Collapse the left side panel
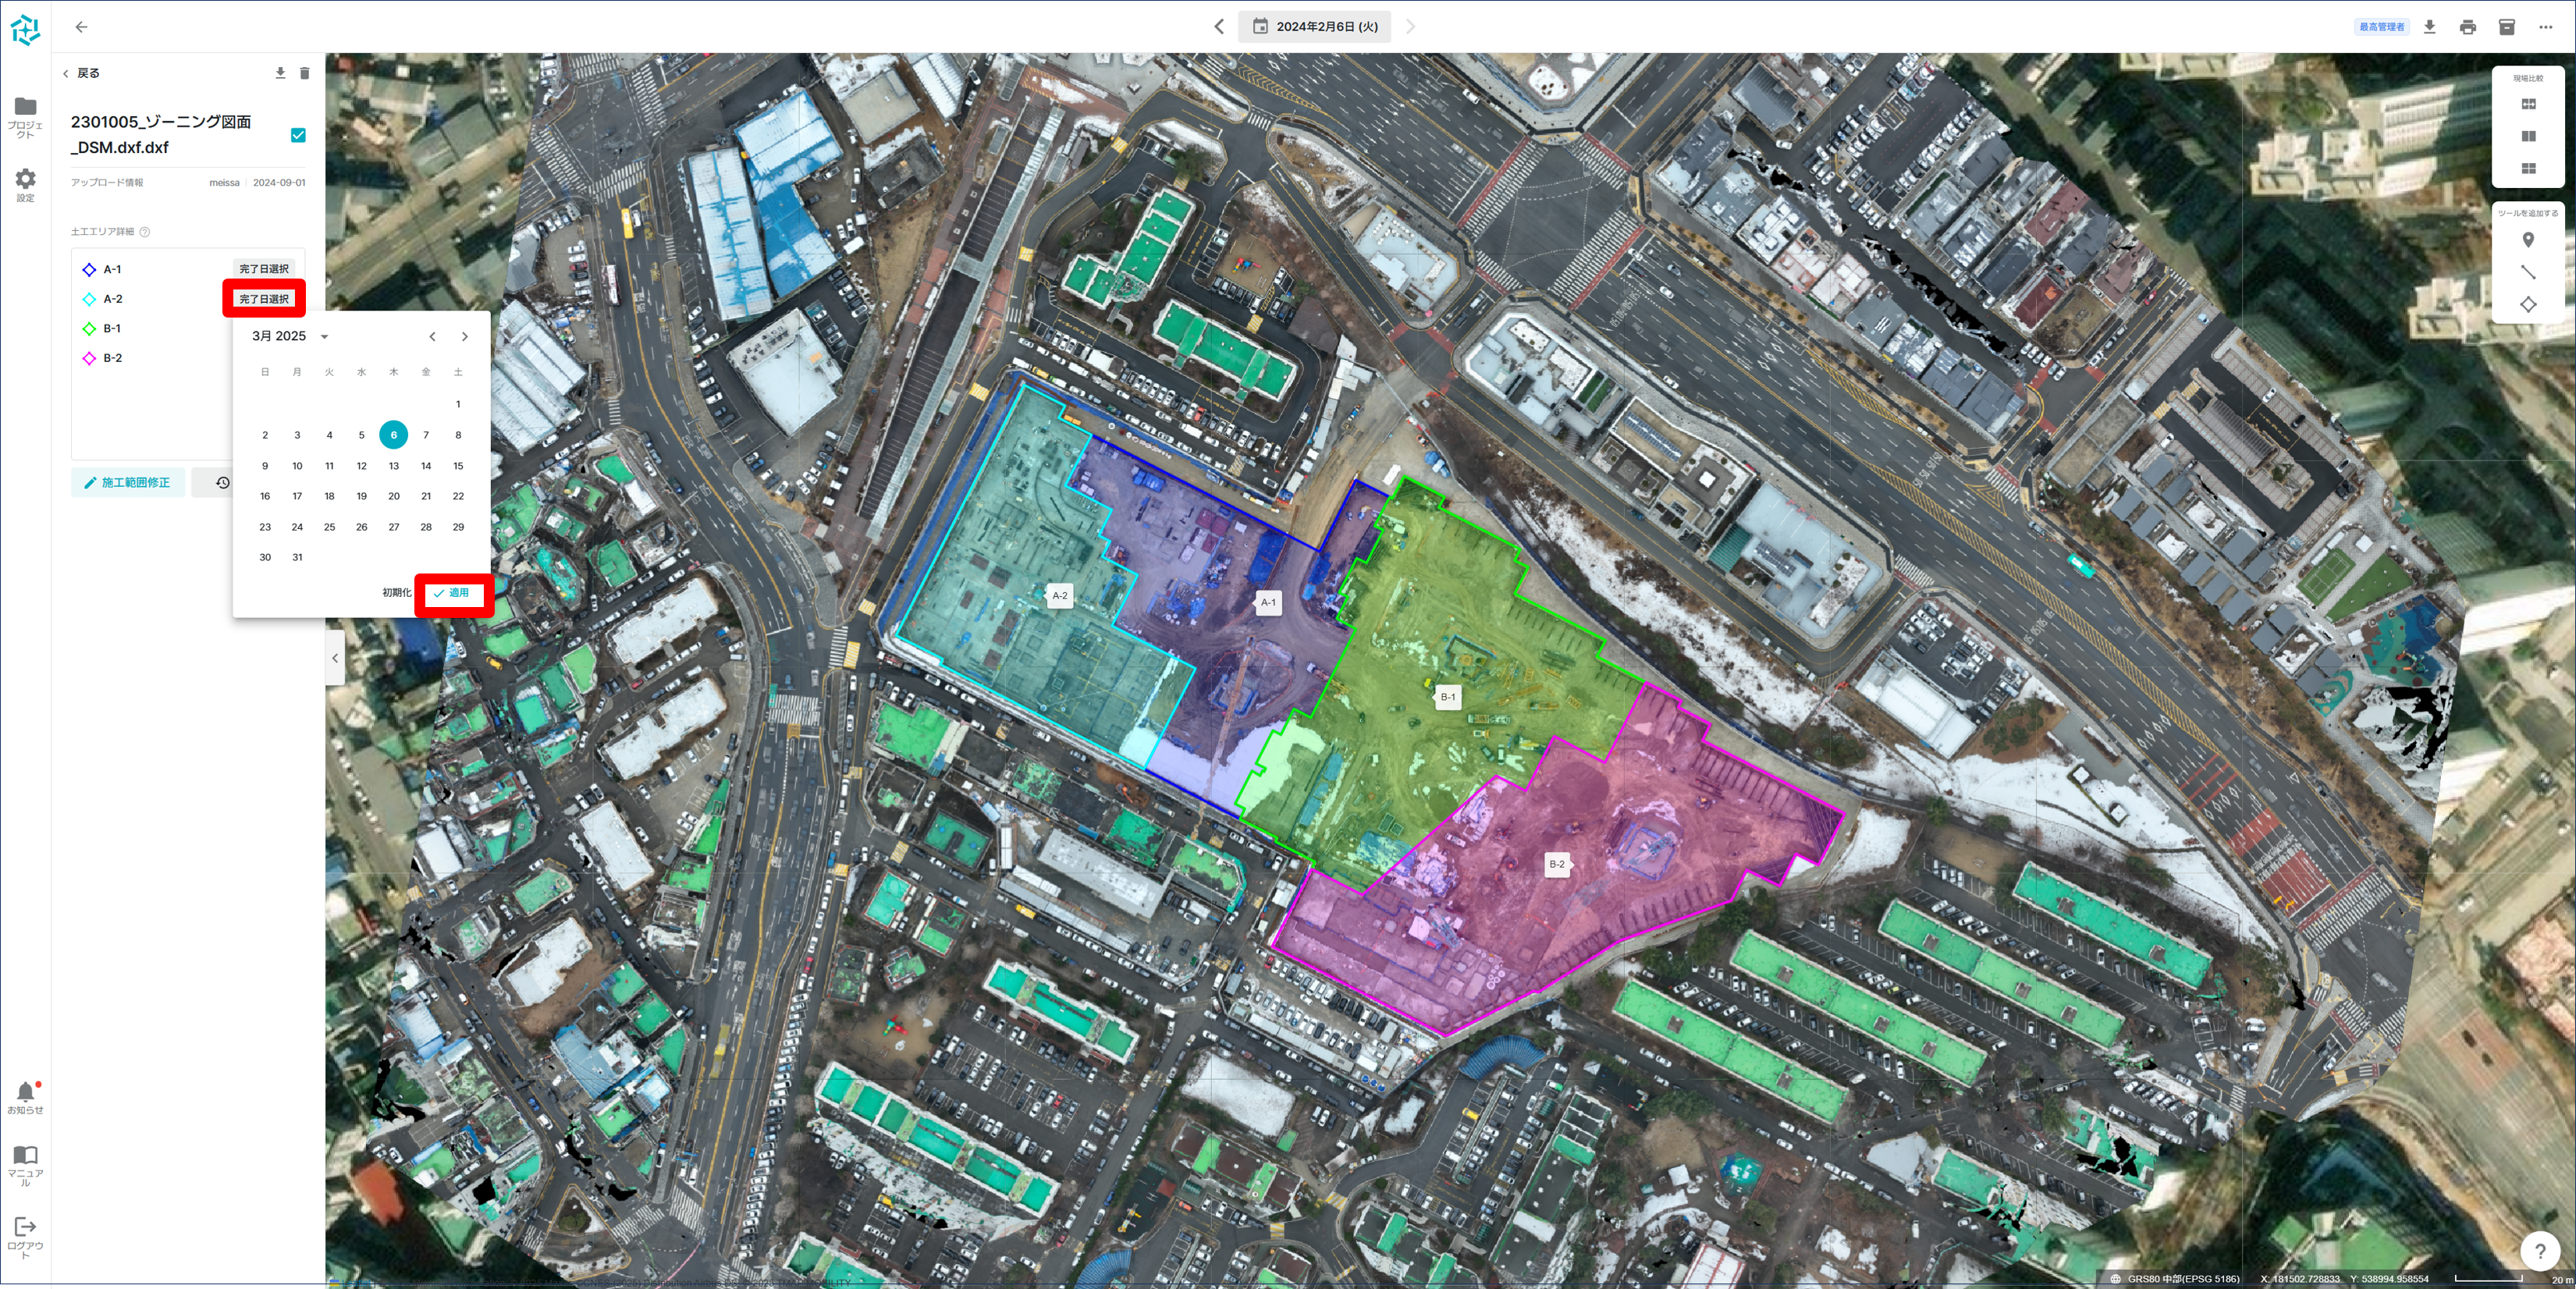 [x=335, y=658]
